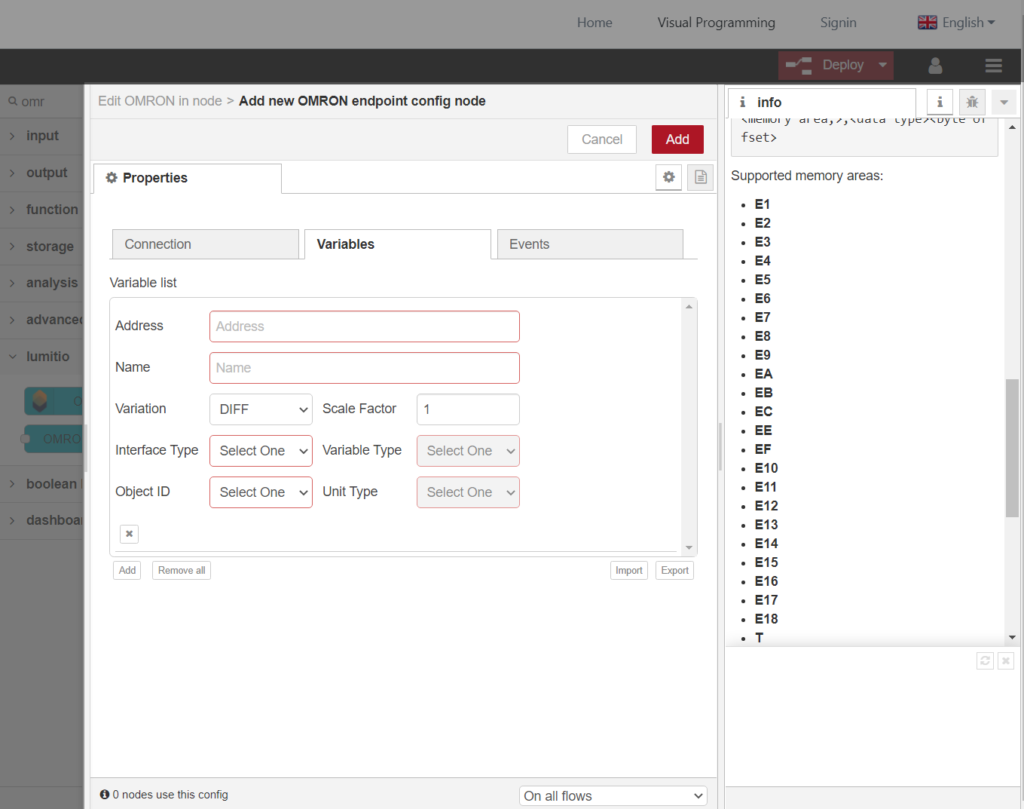Focus the Scale Factor input field

coord(468,409)
